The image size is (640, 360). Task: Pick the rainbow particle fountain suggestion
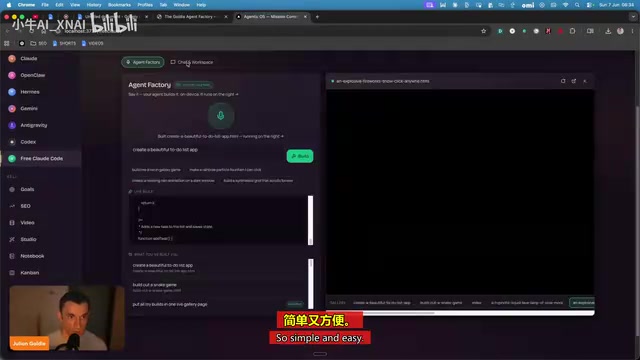point(225,169)
